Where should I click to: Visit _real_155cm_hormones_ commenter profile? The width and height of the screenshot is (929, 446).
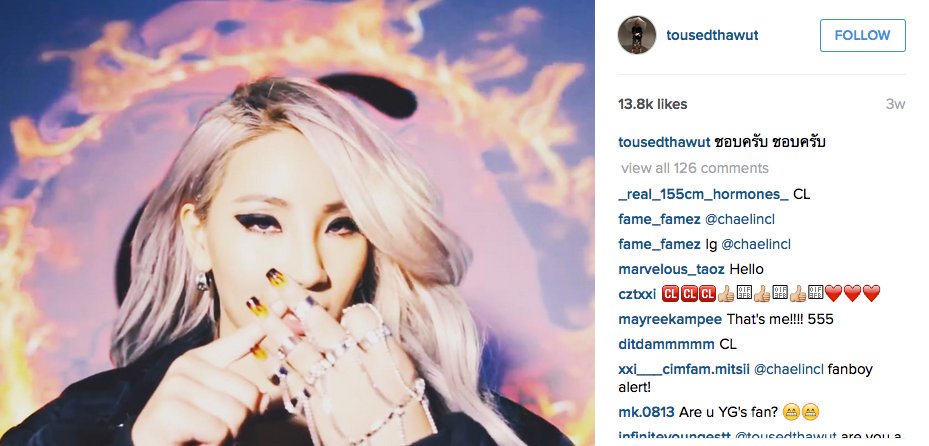pyautogui.click(x=703, y=194)
